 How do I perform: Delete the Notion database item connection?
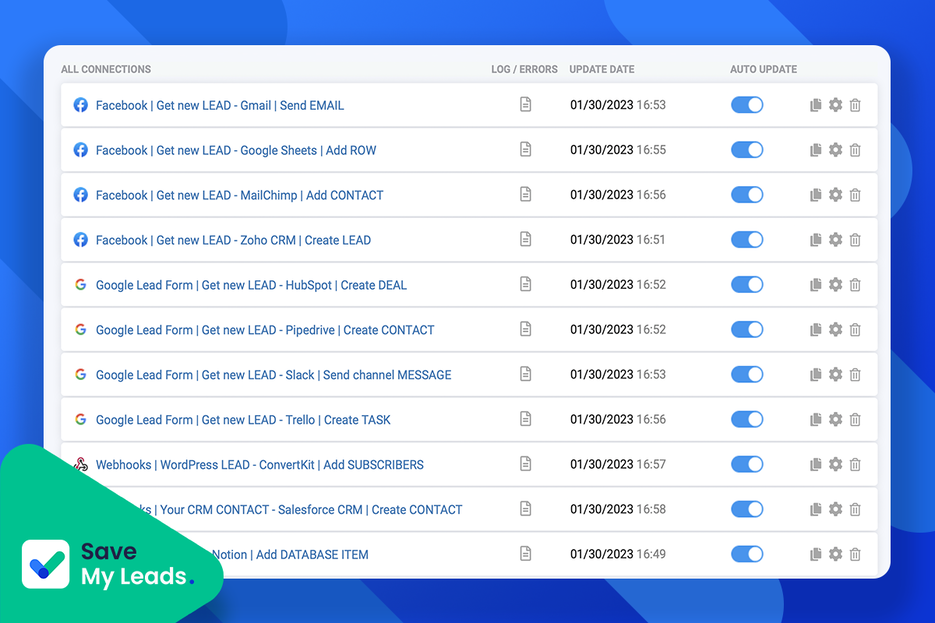pos(855,553)
